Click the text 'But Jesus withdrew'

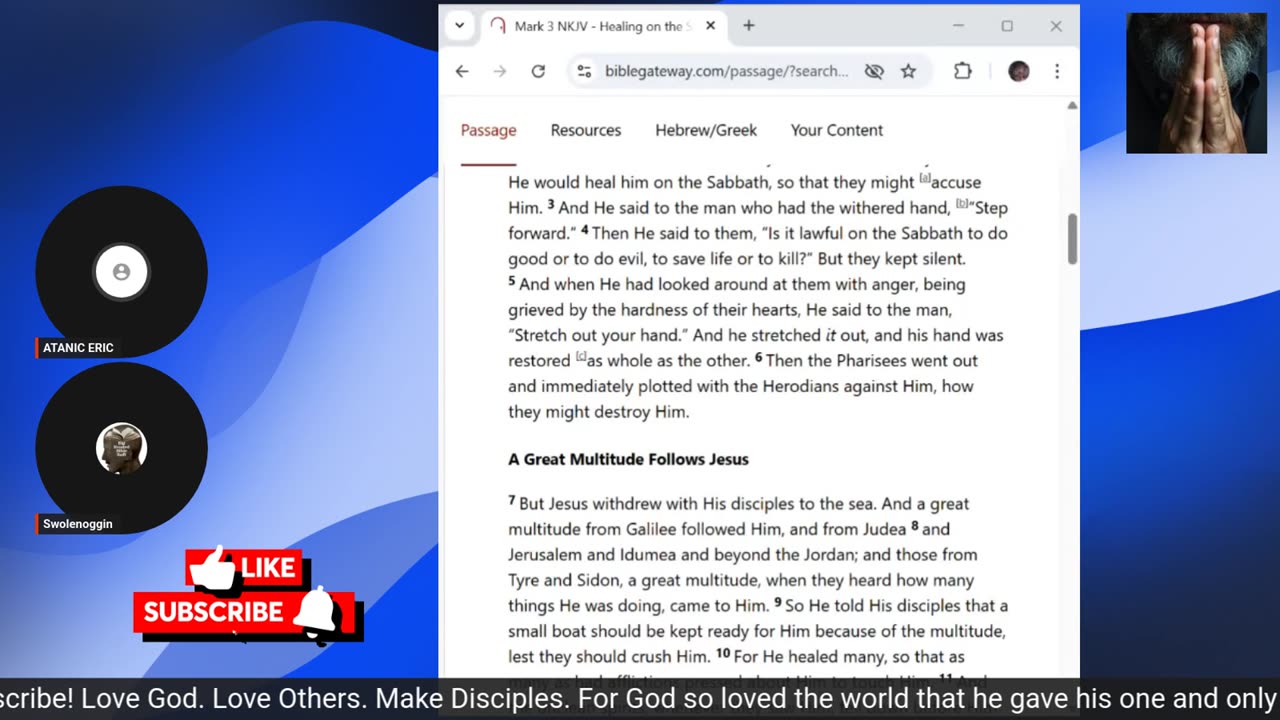pyautogui.click(x=586, y=504)
